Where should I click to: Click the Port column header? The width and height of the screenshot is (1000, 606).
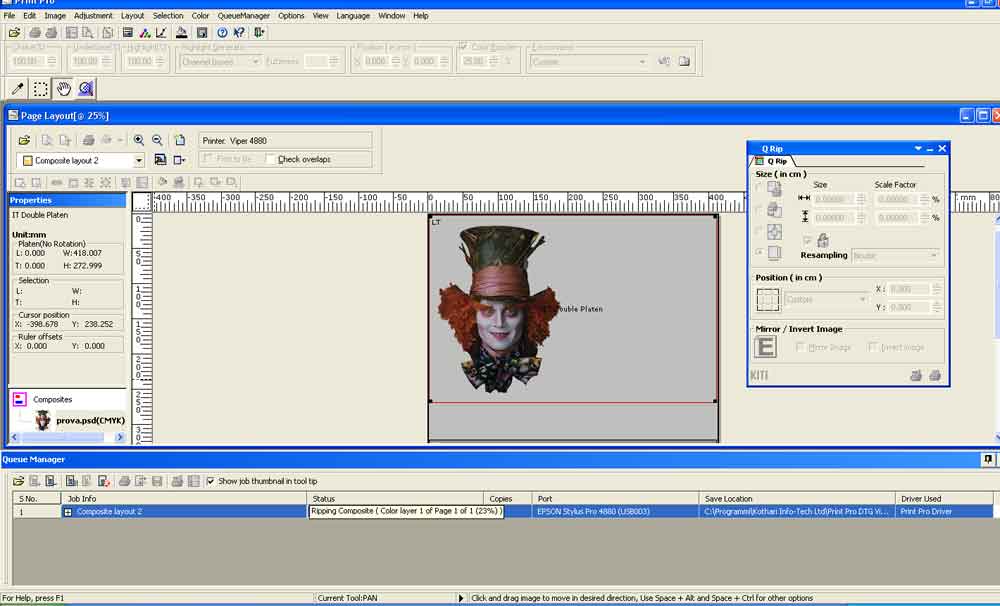(x=615, y=499)
